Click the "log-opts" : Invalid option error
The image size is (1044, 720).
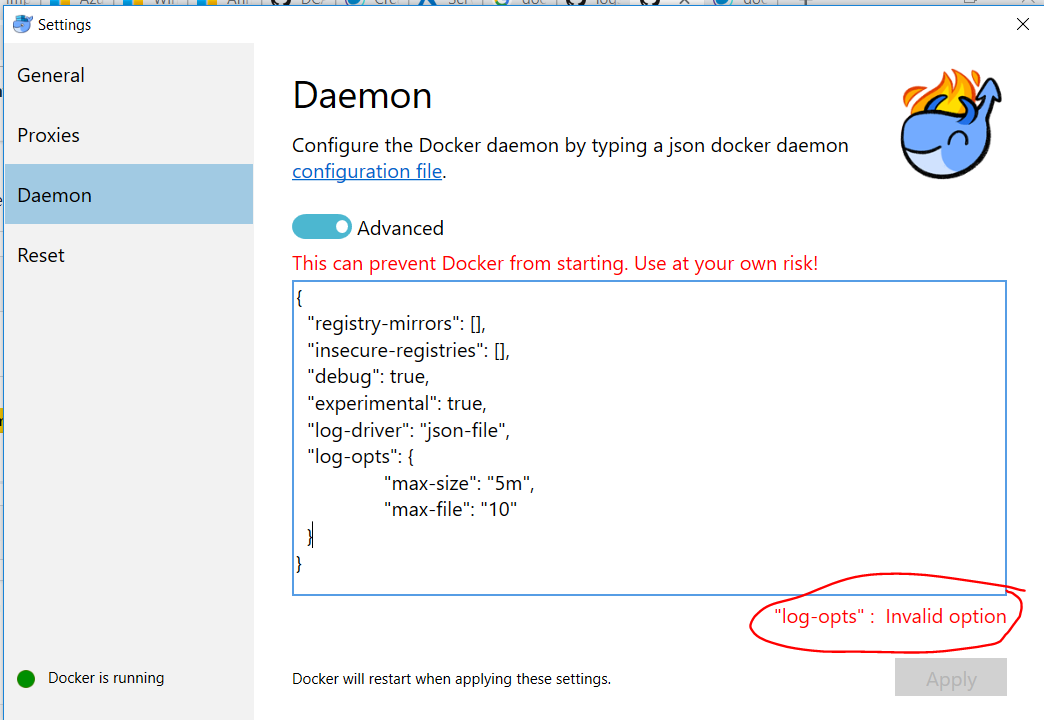[890, 617]
